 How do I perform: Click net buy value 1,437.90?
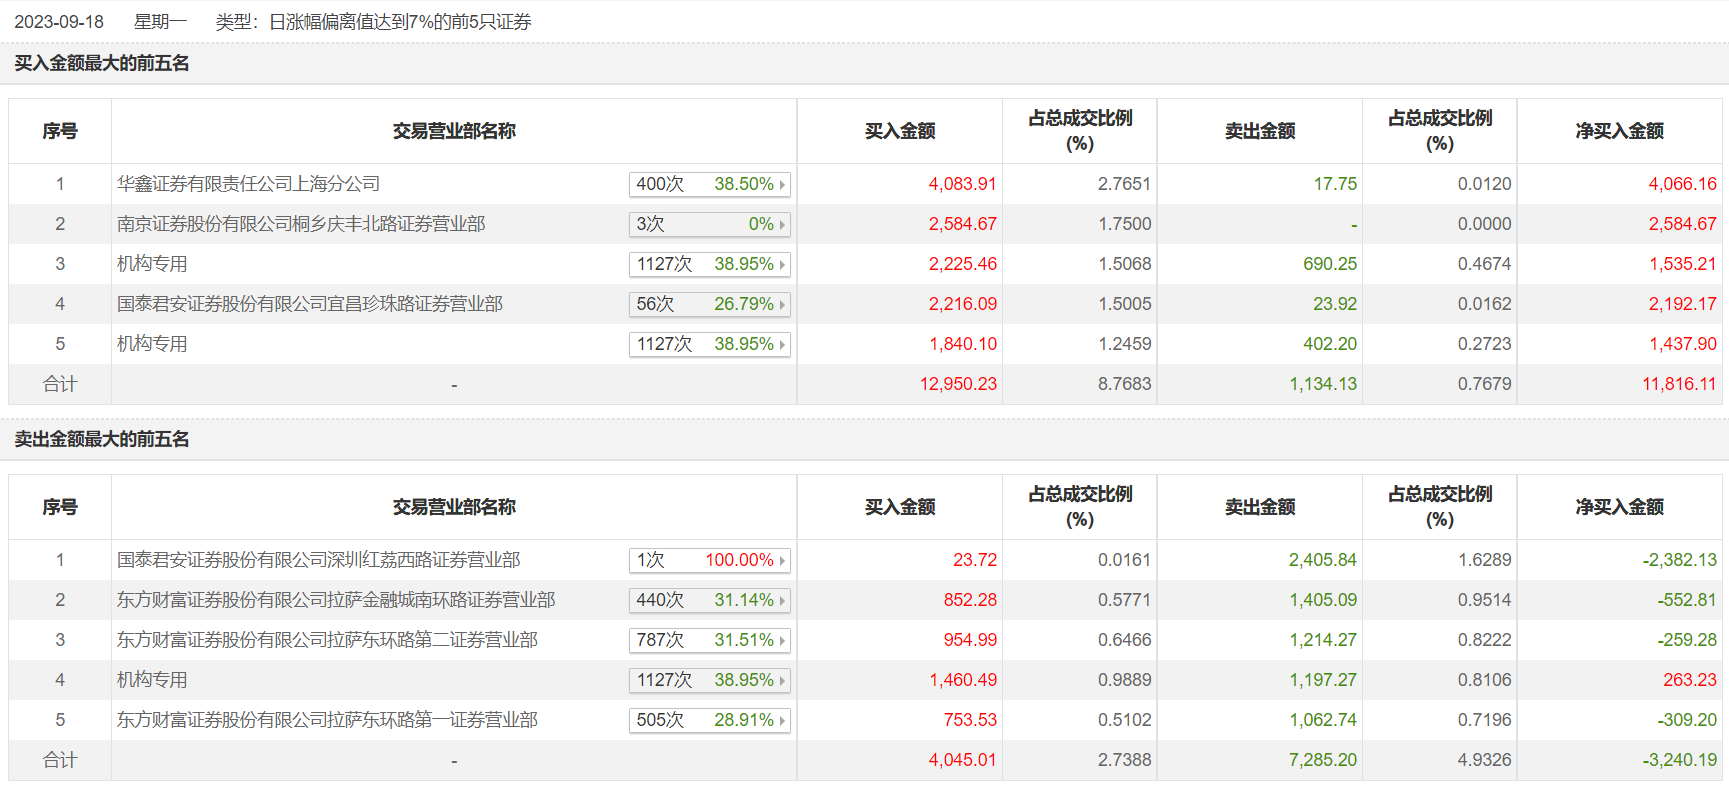click(x=1682, y=344)
